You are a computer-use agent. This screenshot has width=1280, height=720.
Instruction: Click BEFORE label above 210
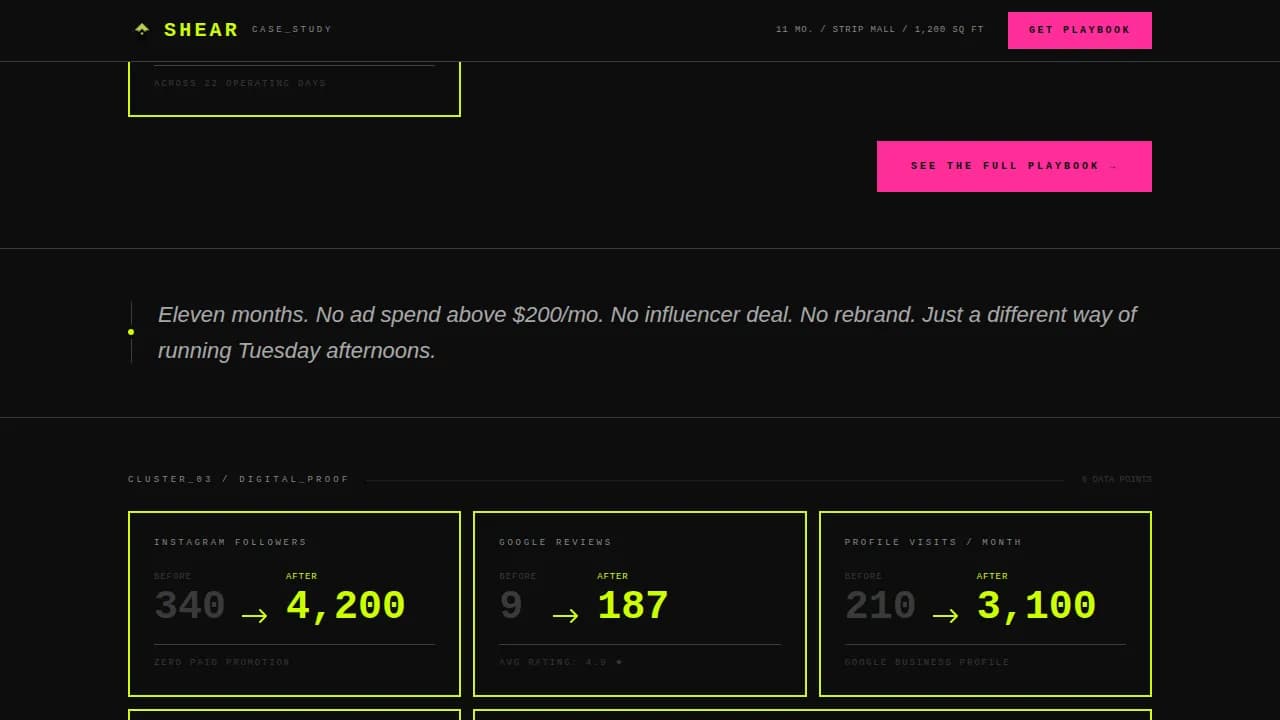863,576
